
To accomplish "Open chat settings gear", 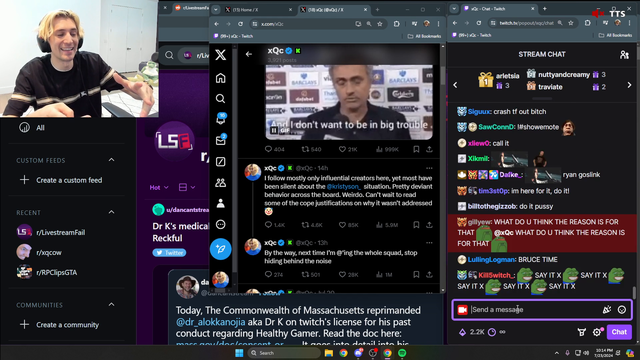I will pyautogui.click(x=597, y=332).
